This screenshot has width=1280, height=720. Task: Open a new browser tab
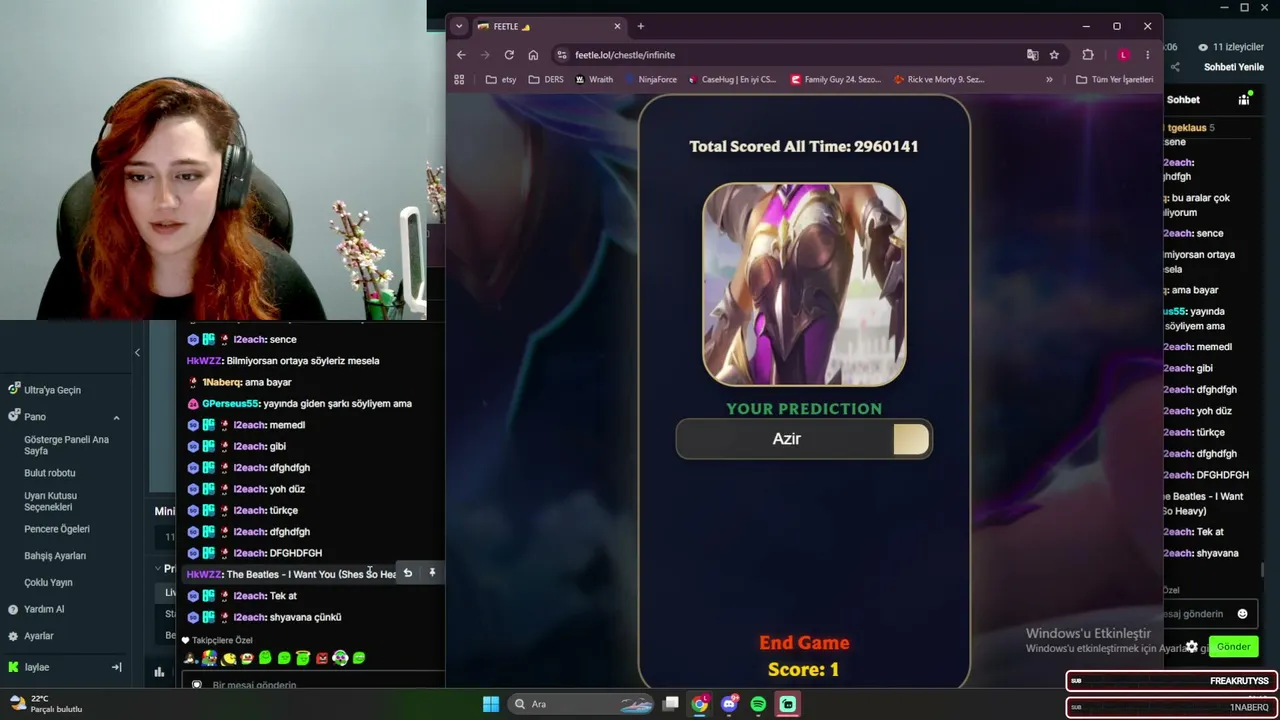pyautogui.click(x=640, y=26)
